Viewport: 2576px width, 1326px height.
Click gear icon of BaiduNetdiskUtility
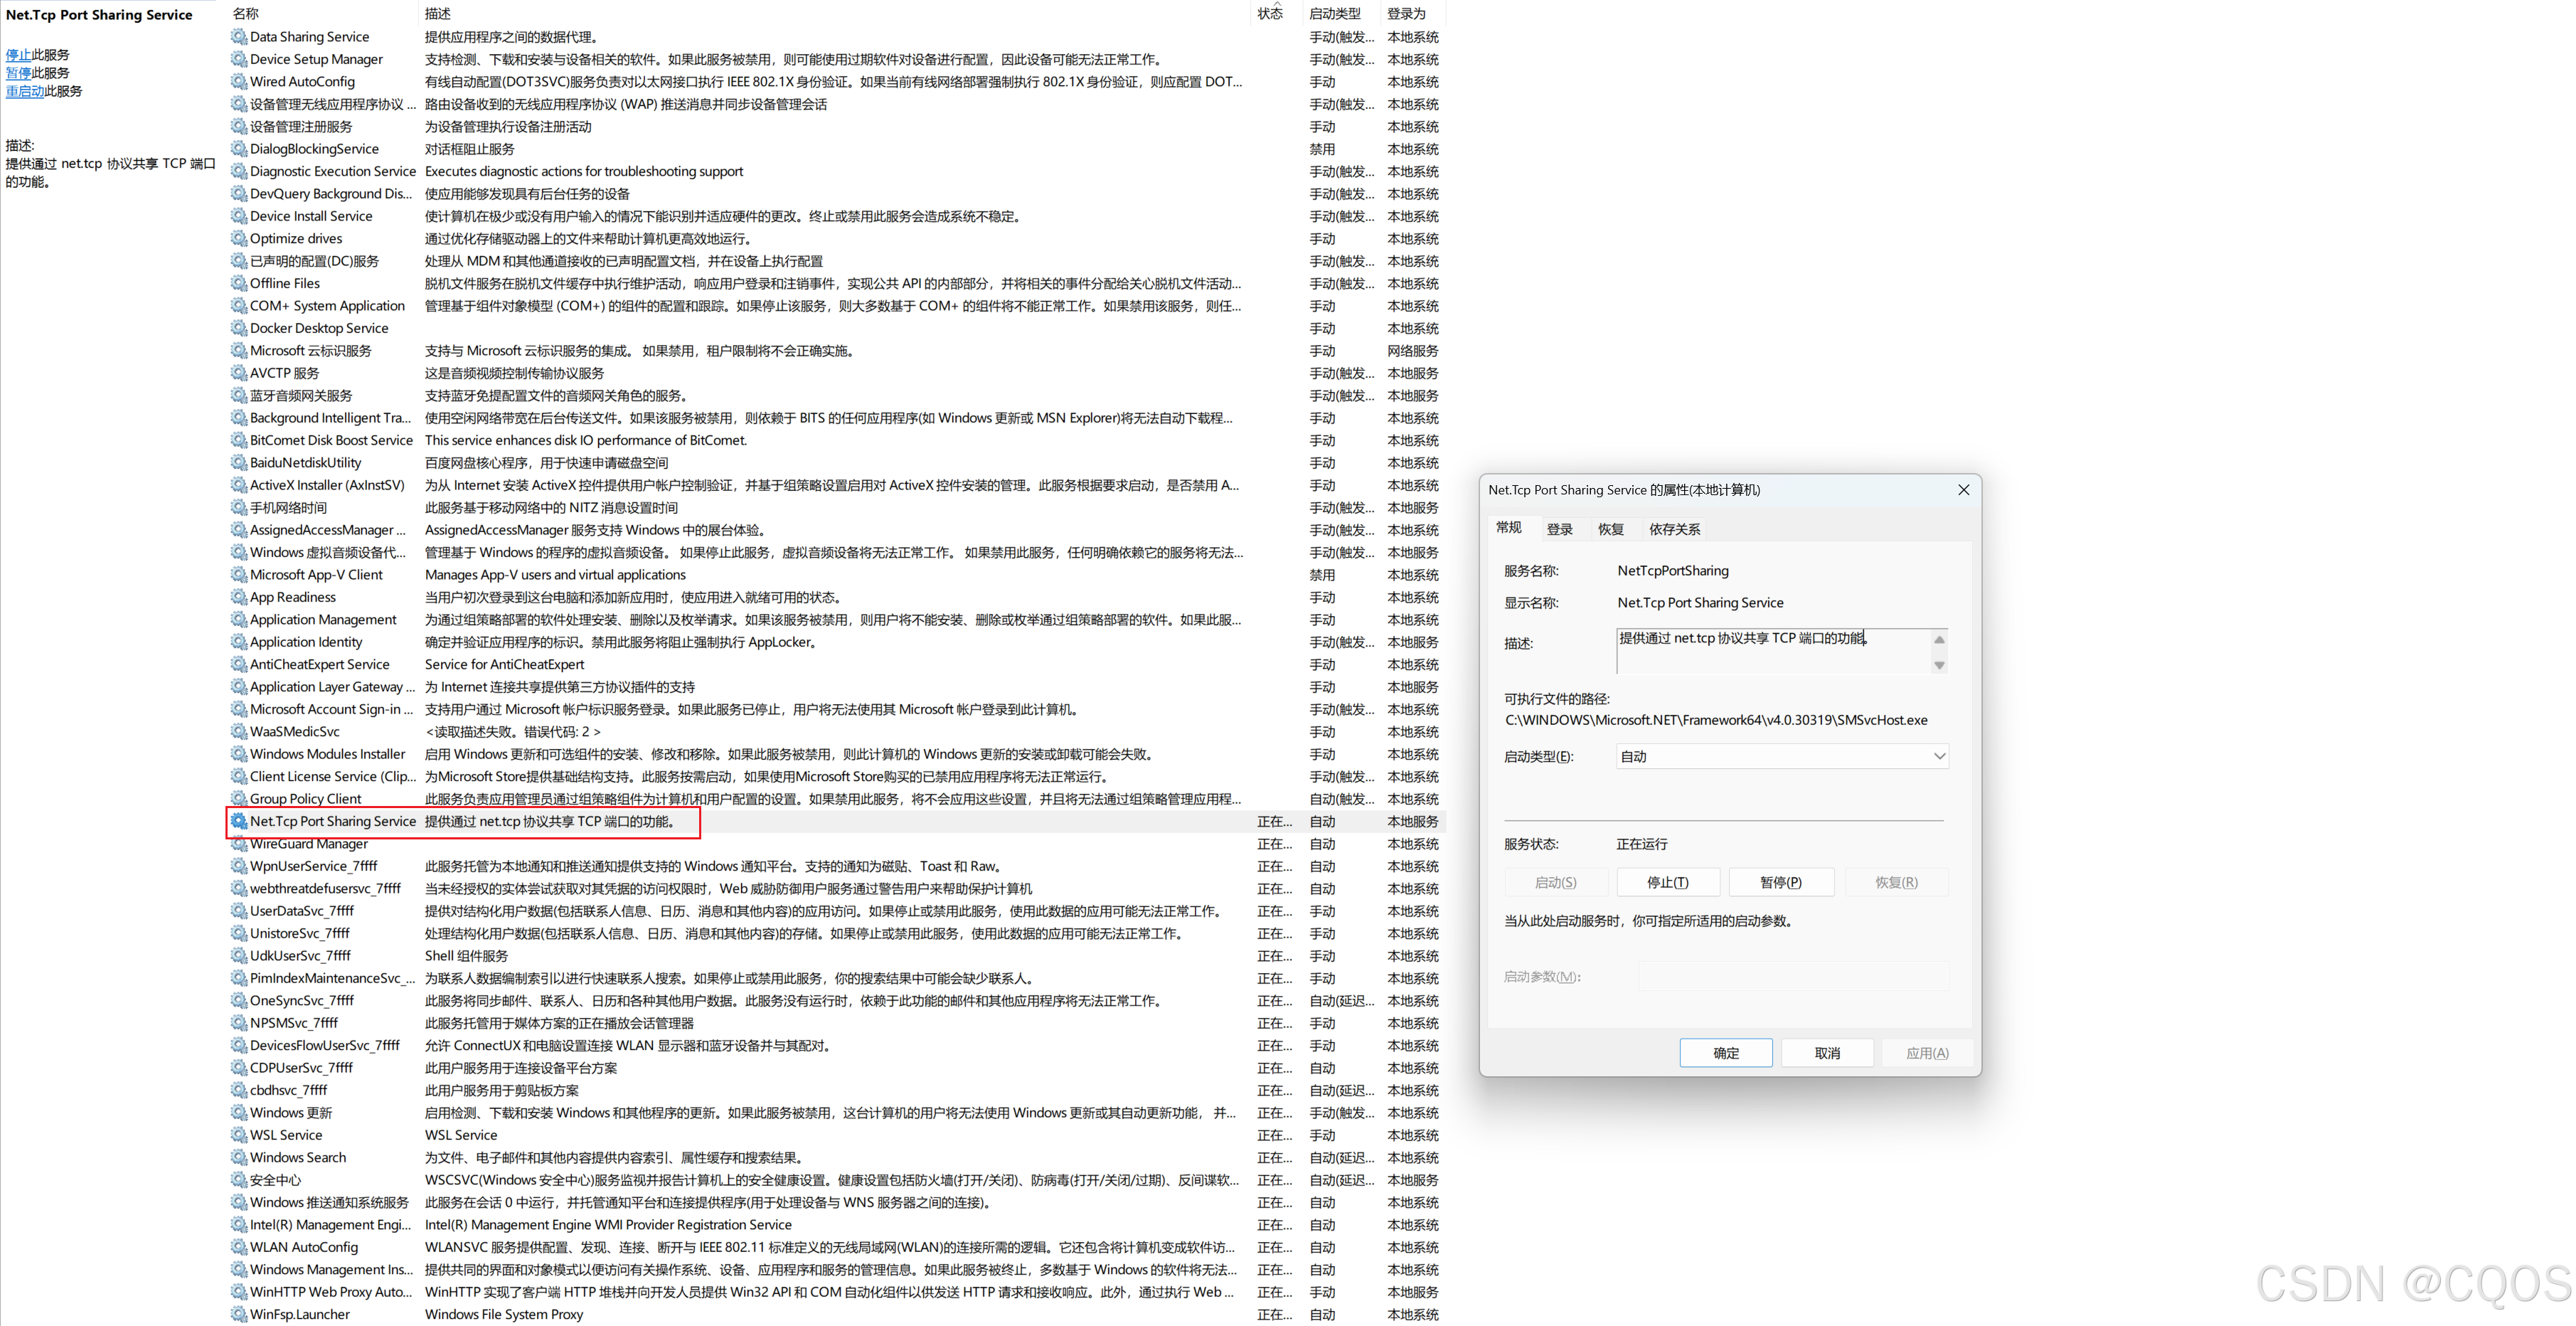(239, 462)
